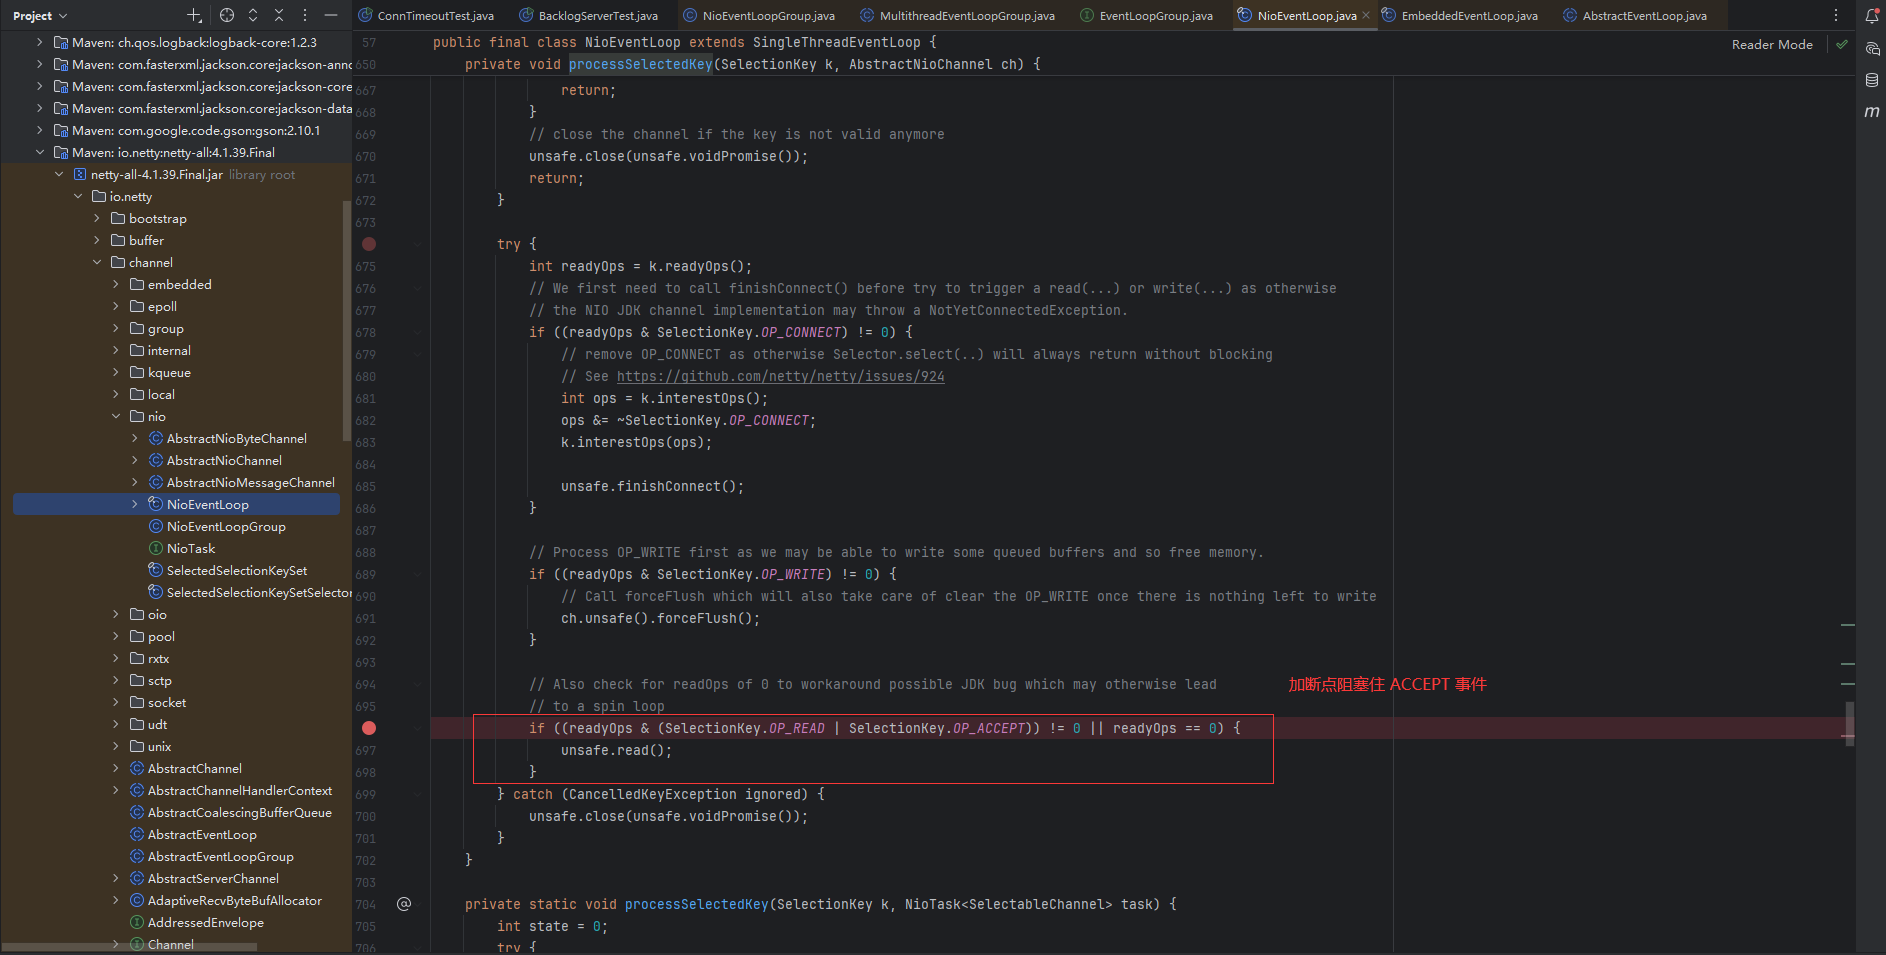1886x955 pixels.
Task: Open the netty issues 924 GitHub link
Action: pyautogui.click(x=780, y=377)
